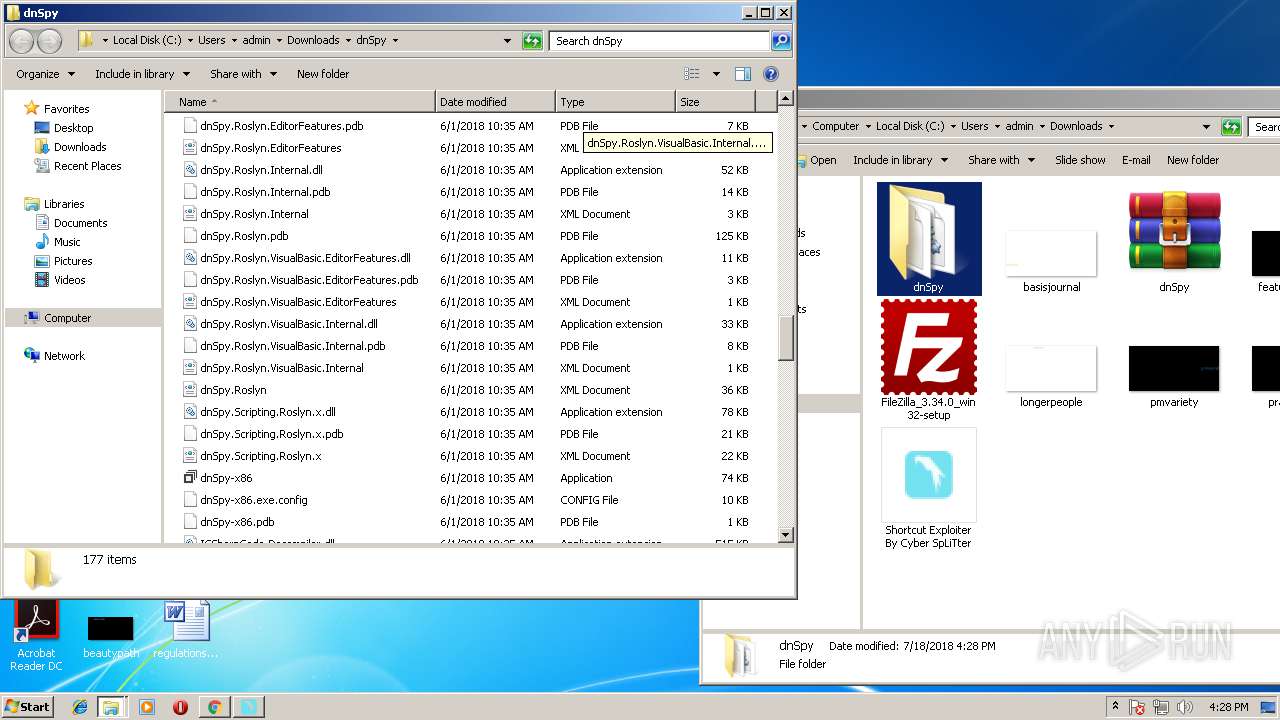Focus the Search dnSpy input box
Screen dimensions: 1280x720
point(660,41)
